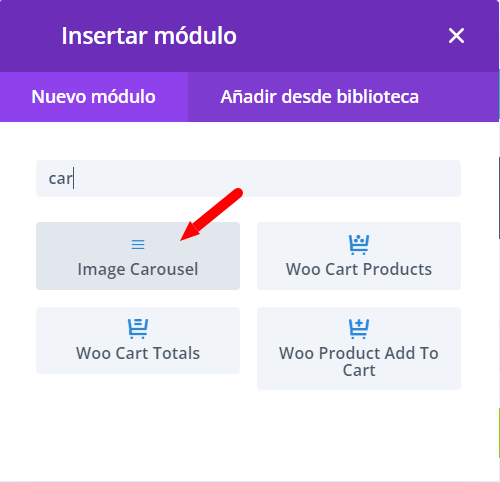The height and width of the screenshot is (482, 500).
Task: Add the Woo Cart Products module via its label
Action: click(x=359, y=269)
